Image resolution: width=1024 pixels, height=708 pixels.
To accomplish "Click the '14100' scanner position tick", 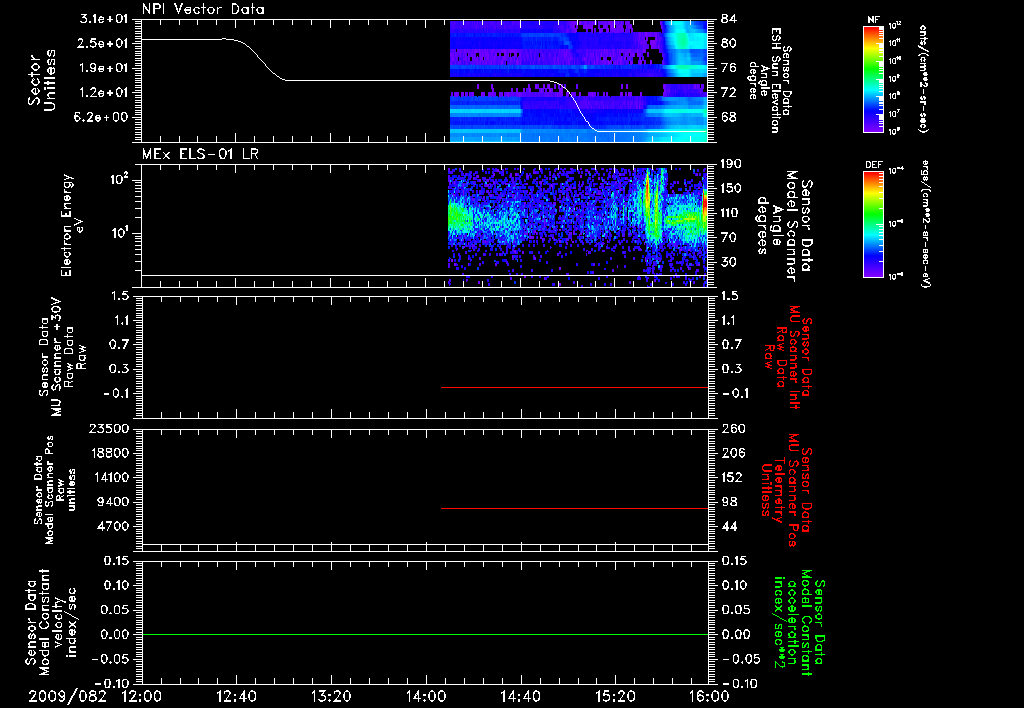I will pyautogui.click(x=109, y=477).
